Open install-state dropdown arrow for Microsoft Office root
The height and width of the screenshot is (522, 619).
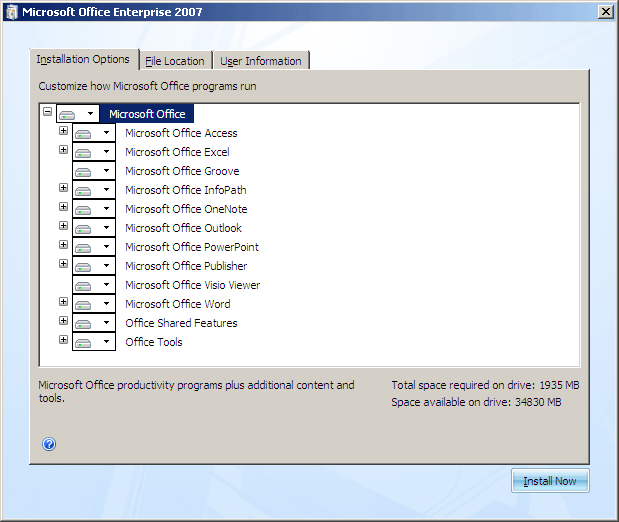(x=90, y=114)
